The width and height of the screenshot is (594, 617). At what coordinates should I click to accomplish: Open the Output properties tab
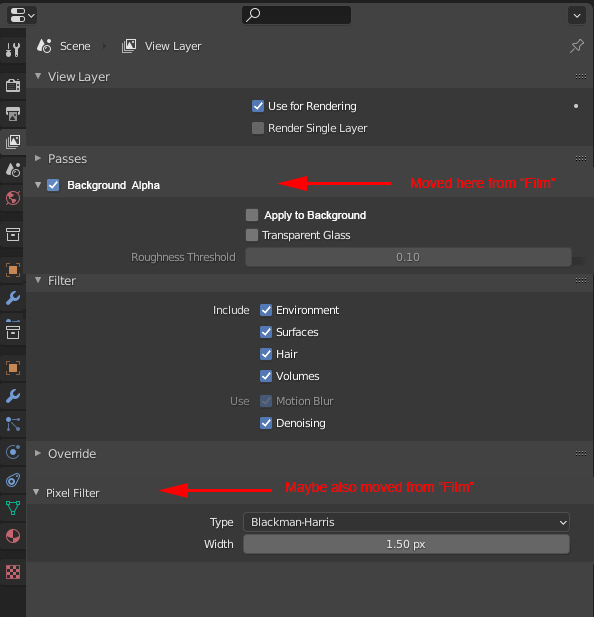tap(13, 114)
